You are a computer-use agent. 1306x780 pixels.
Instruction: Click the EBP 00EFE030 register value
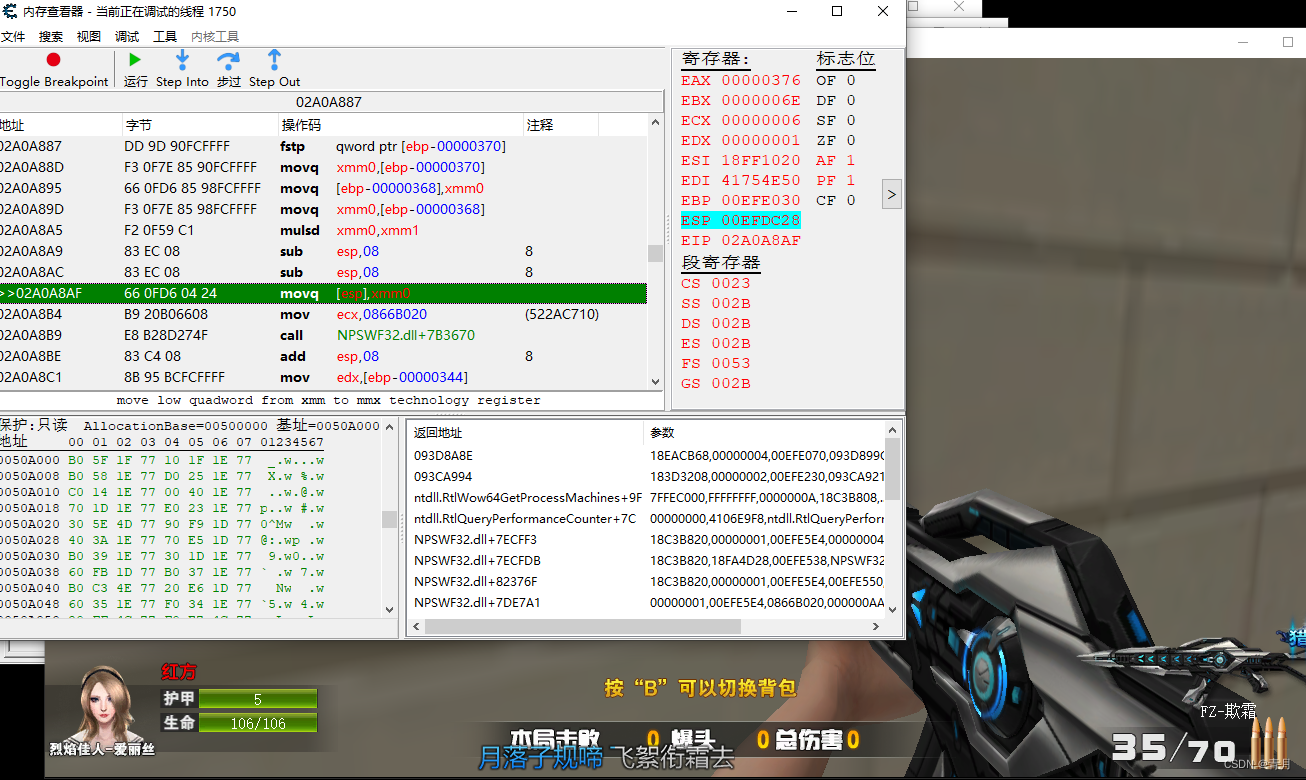[741, 200]
